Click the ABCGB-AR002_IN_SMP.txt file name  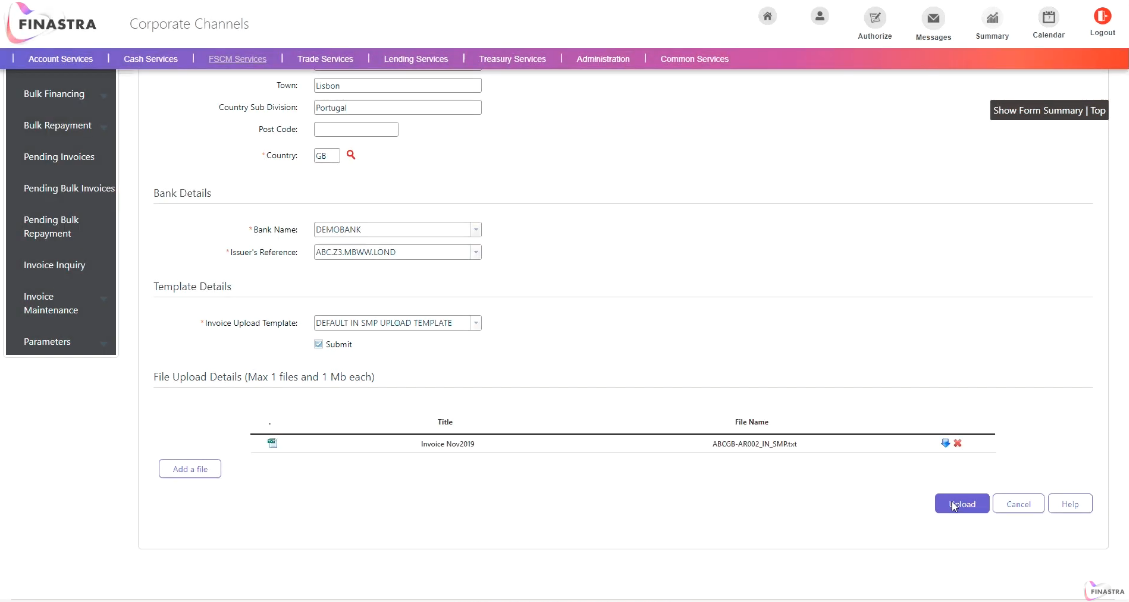pyautogui.click(x=755, y=444)
